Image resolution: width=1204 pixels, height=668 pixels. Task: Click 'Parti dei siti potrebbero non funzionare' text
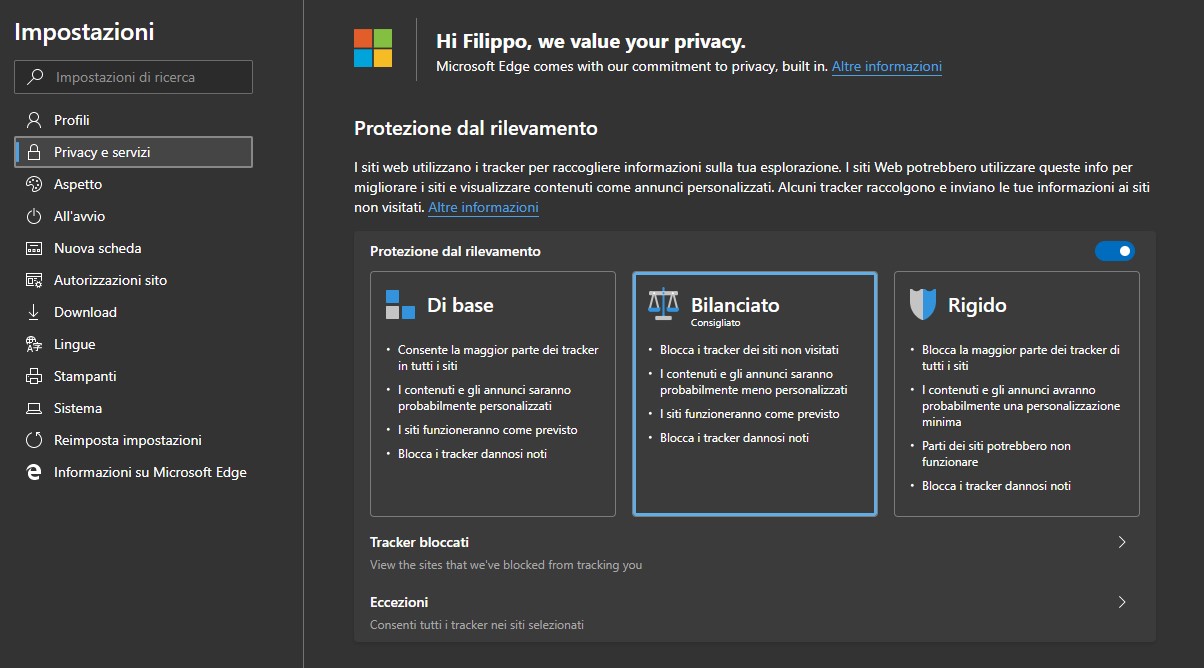[x=996, y=454]
